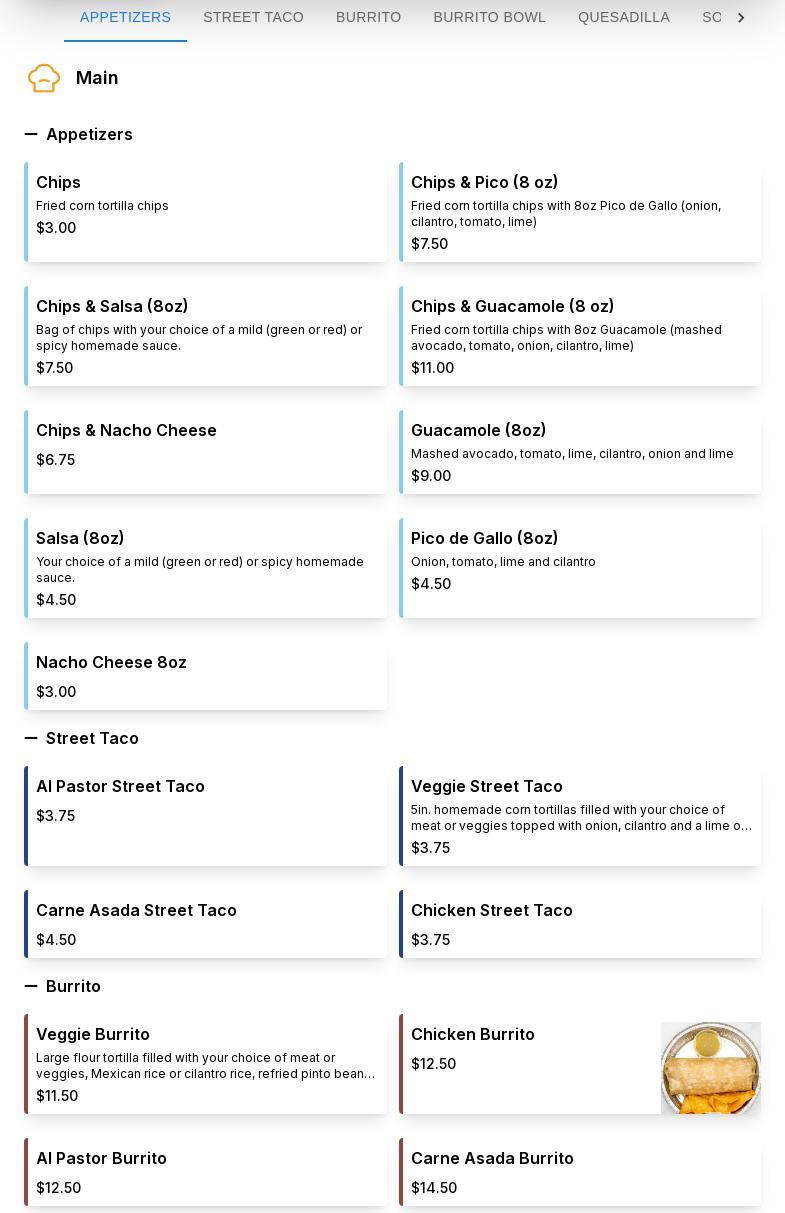Screen dimensions: 785x1213
Task: Open the Burrito Bowl tab
Action: (489, 17)
